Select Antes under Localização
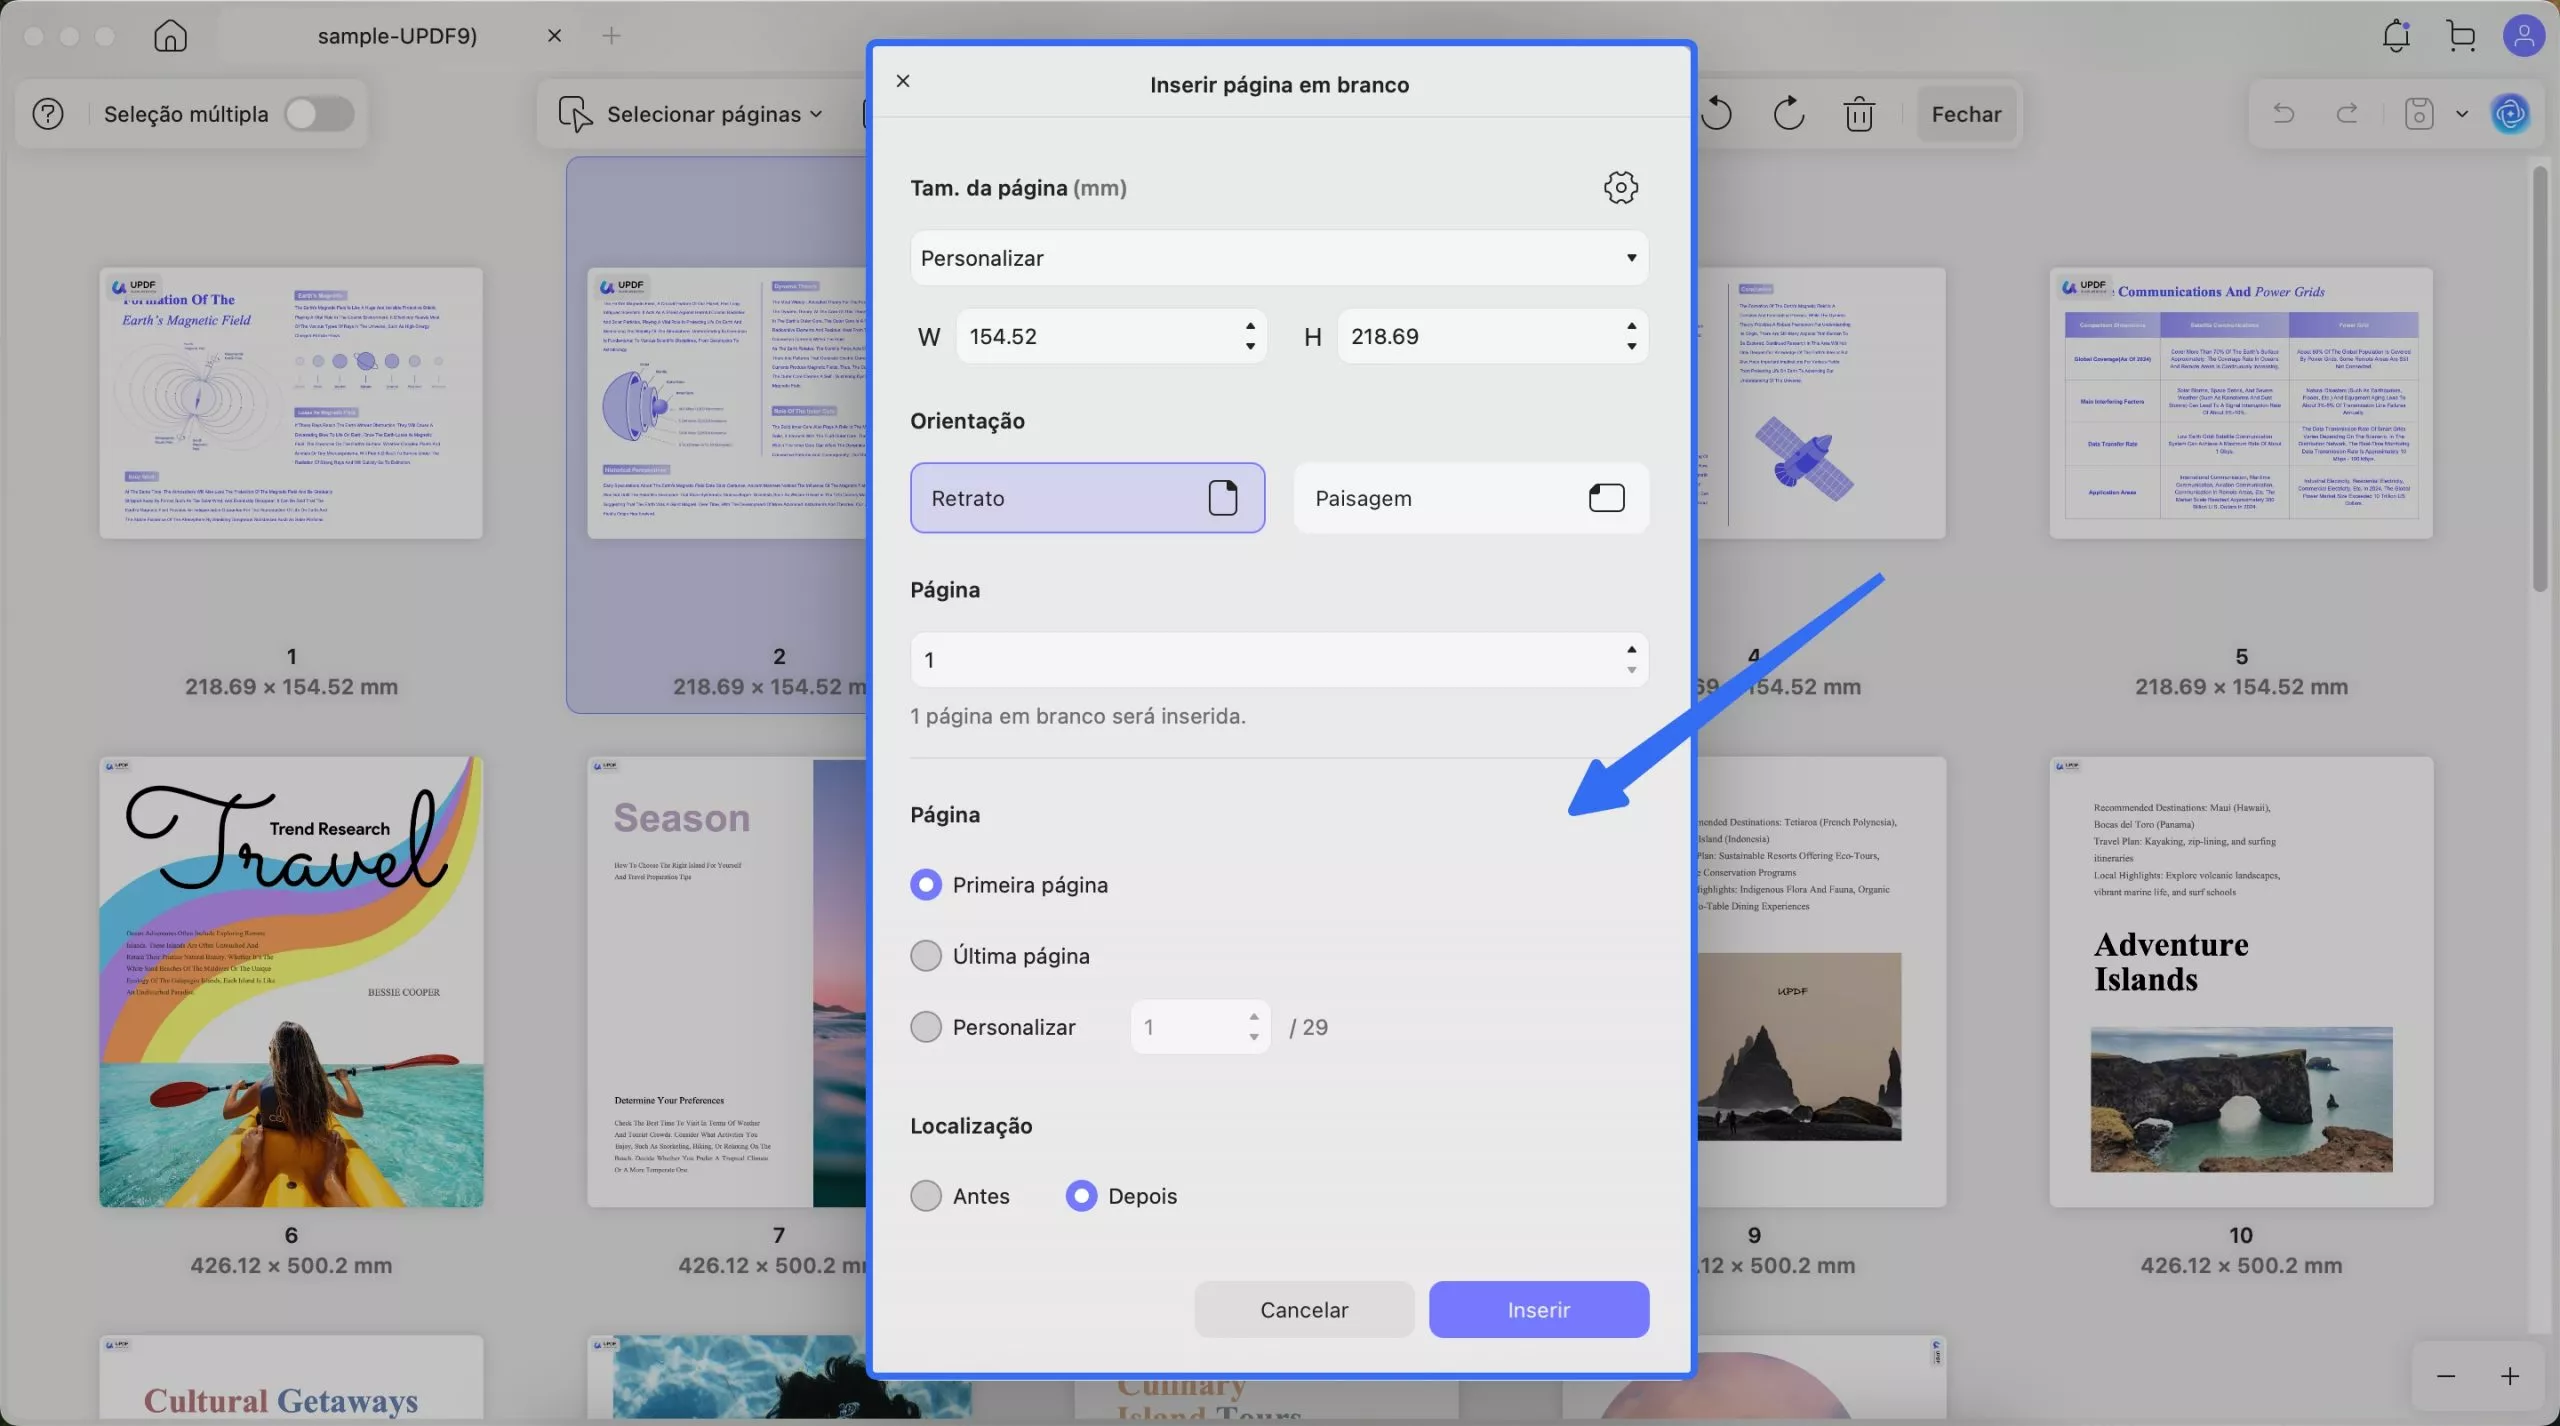The image size is (2560, 1426). 926,1195
